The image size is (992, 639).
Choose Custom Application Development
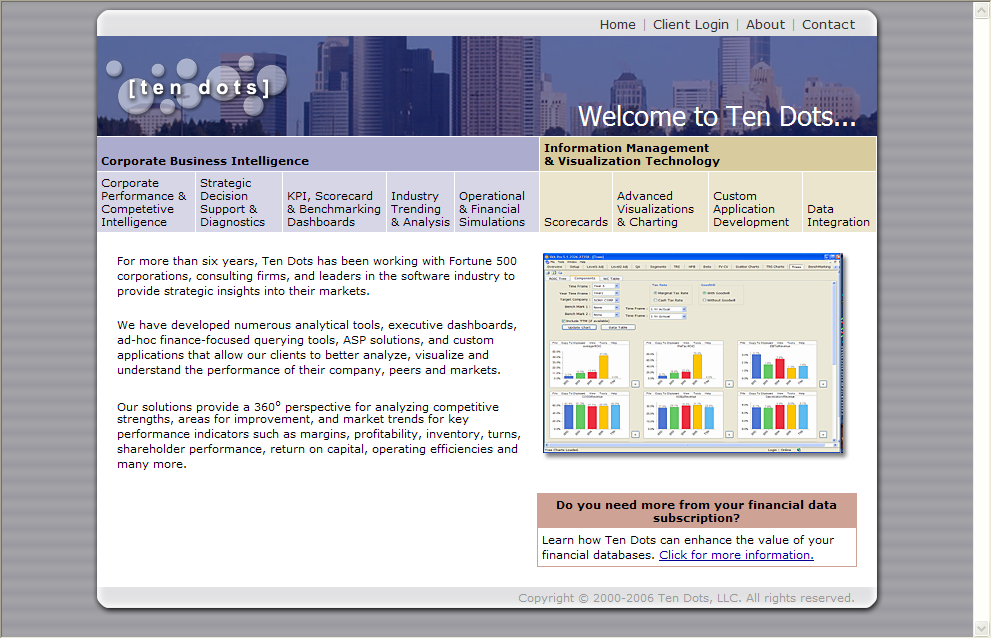tap(751, 209)
